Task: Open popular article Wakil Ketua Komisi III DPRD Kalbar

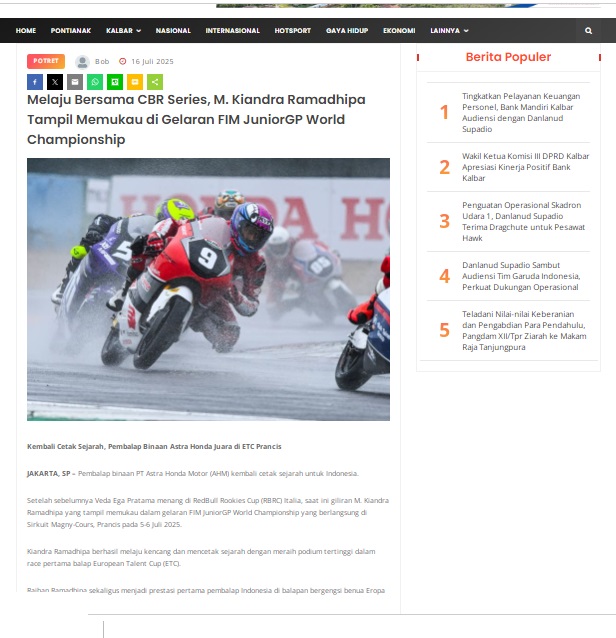Action: tap(525, 167)
